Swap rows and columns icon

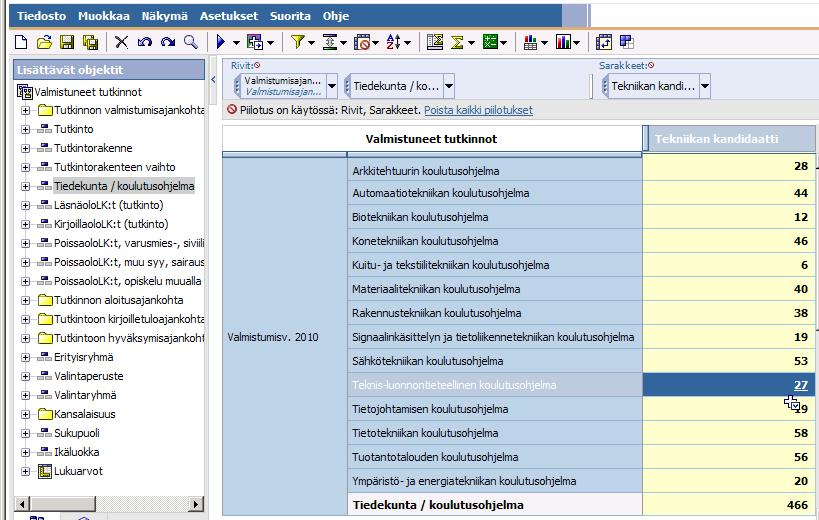[x=604, y=42]
